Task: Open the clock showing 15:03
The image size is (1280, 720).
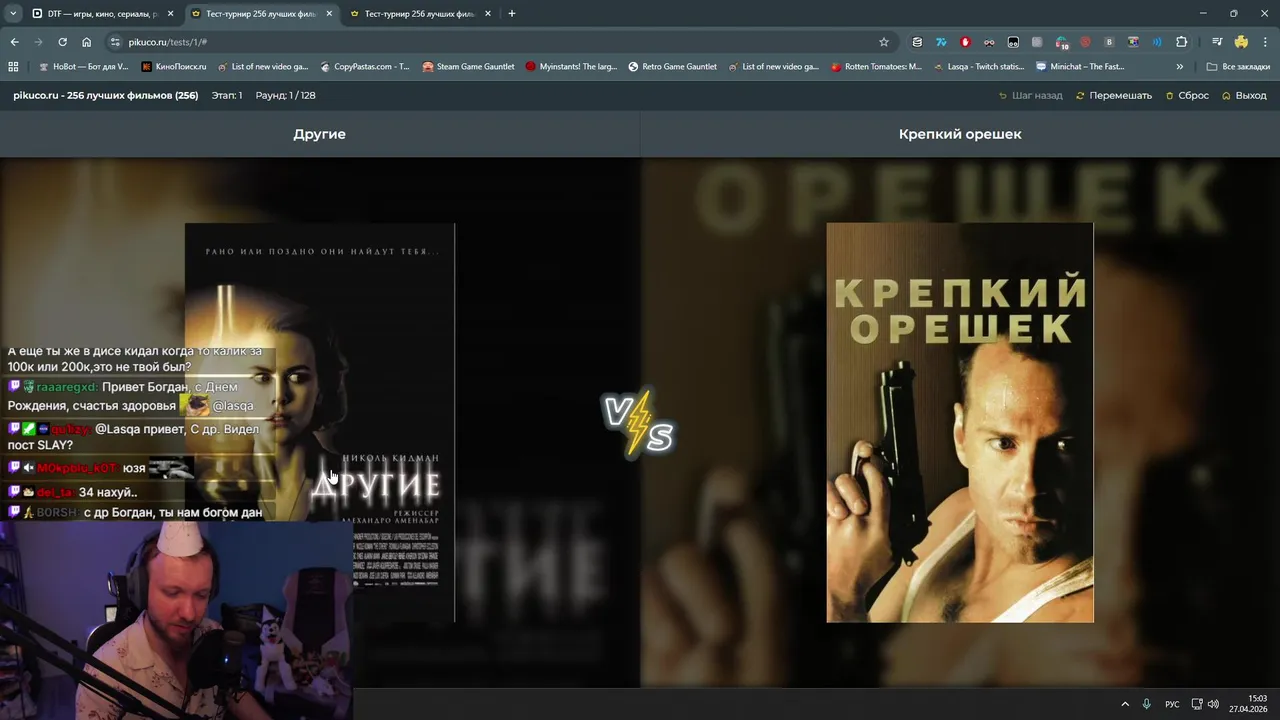Action: pyautogui.click(x=1248, y=704)
